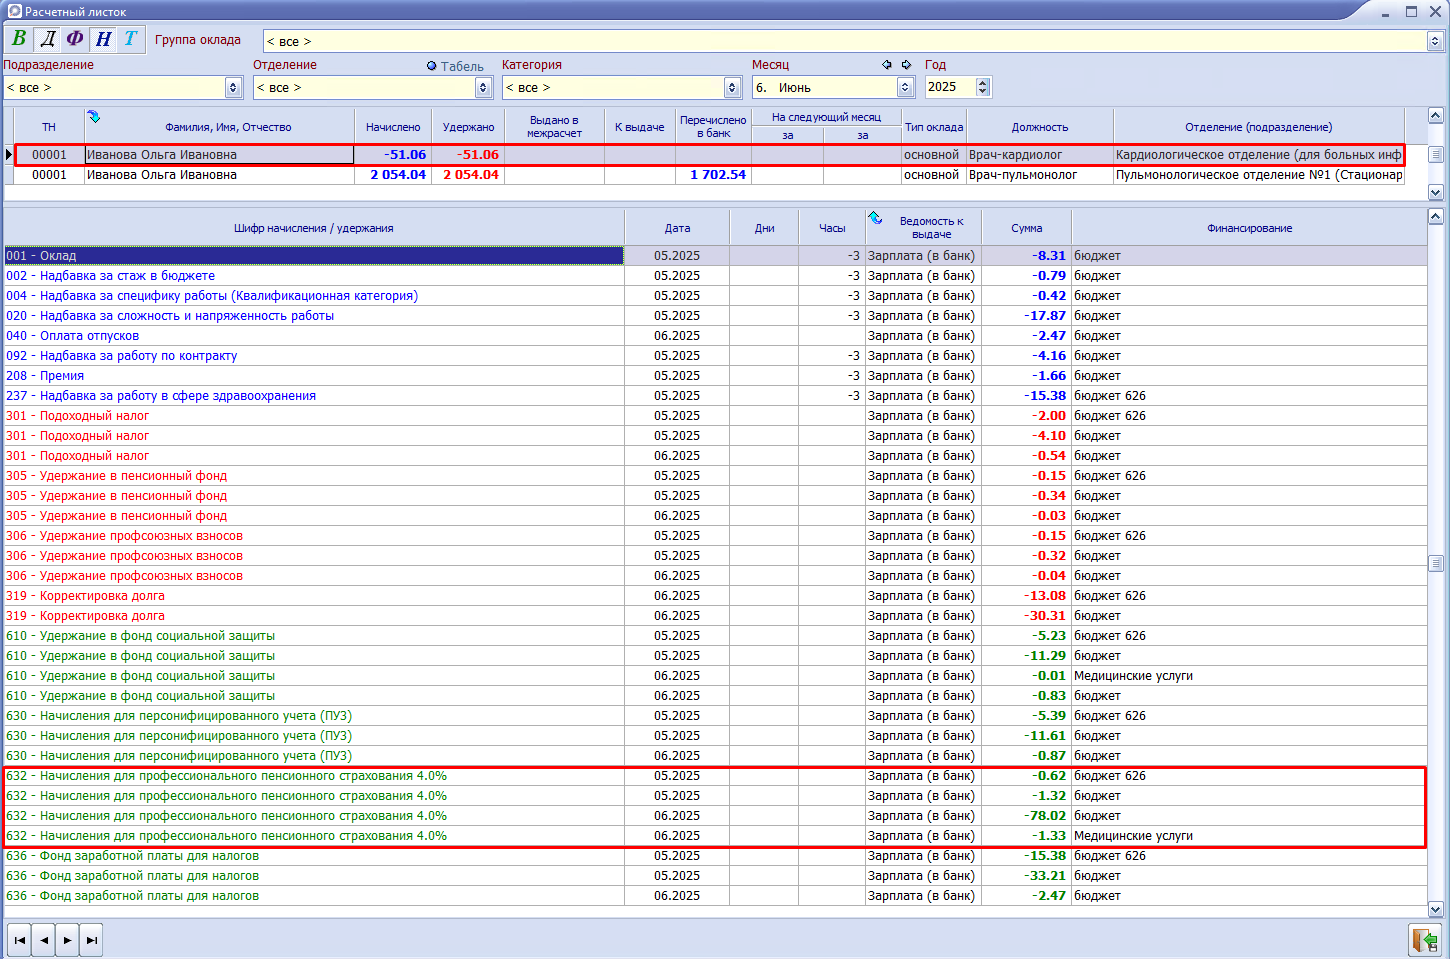
Task: Click the cyan 'Т' toolbar letter icon
Action: [x=130, y=39]
